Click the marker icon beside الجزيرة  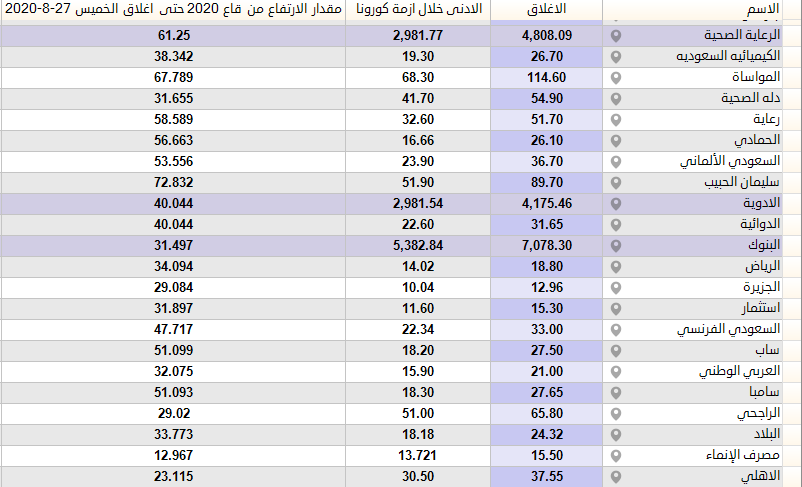[616, 287]
